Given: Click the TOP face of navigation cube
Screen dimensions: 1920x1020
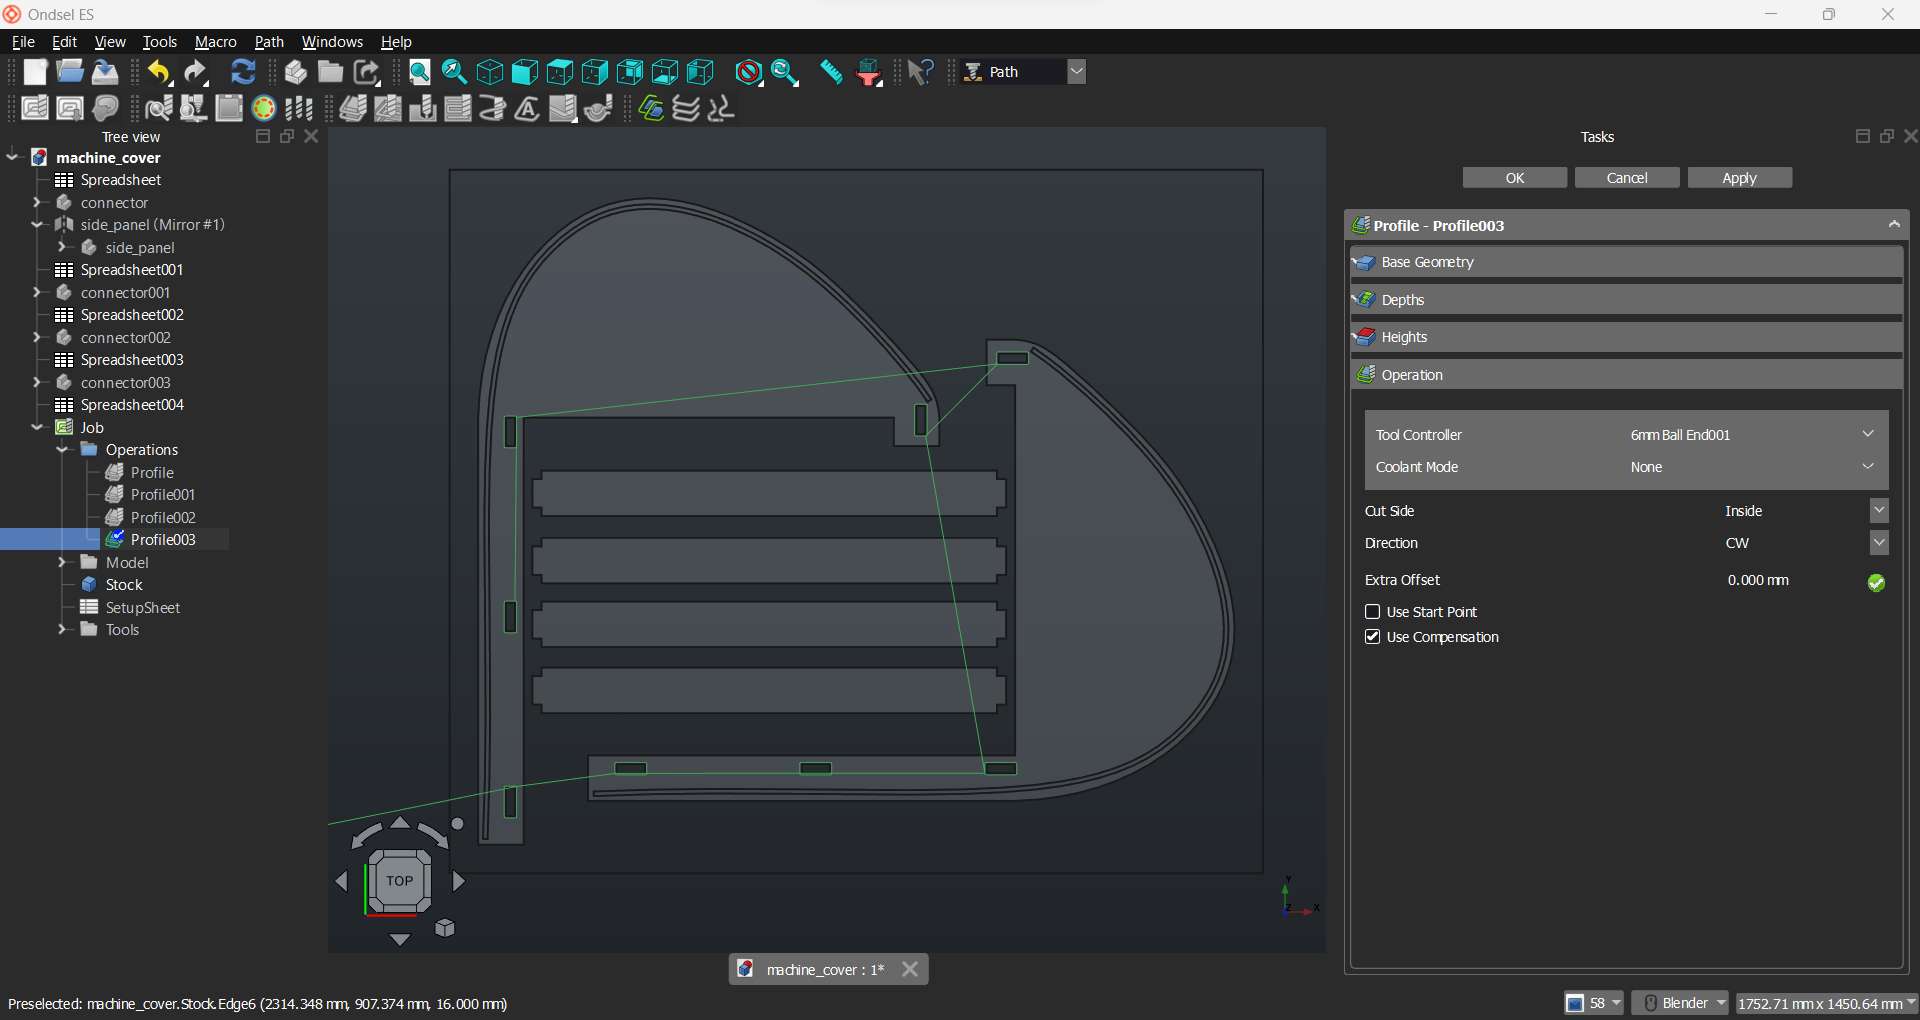Looking at the screenshot, I should [x=399, y=881].
